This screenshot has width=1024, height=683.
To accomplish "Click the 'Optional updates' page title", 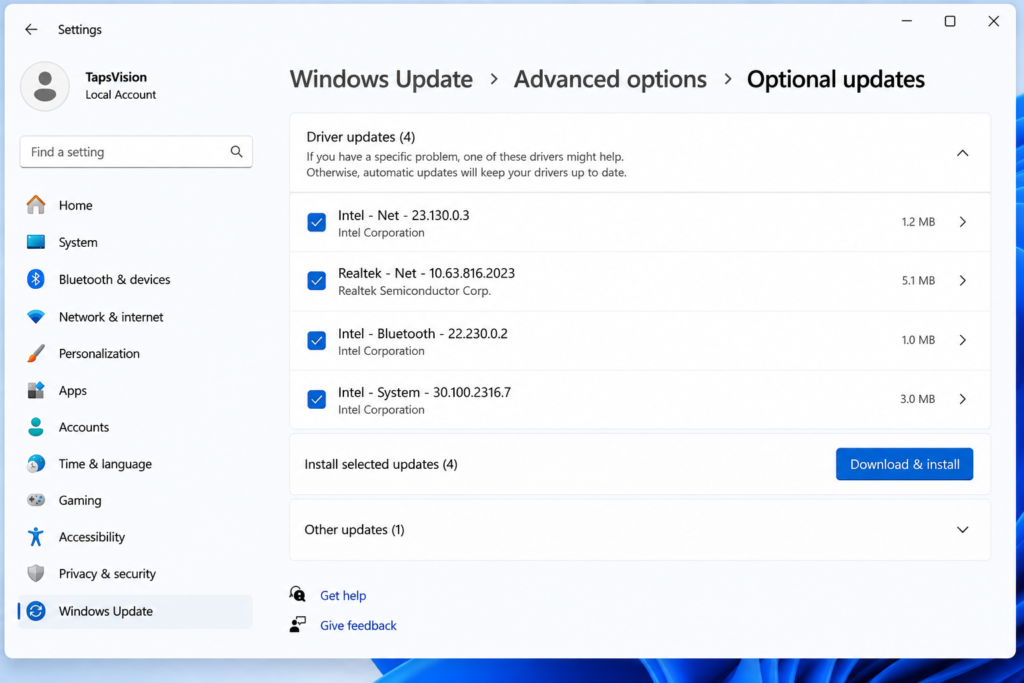I will point(835,79).
